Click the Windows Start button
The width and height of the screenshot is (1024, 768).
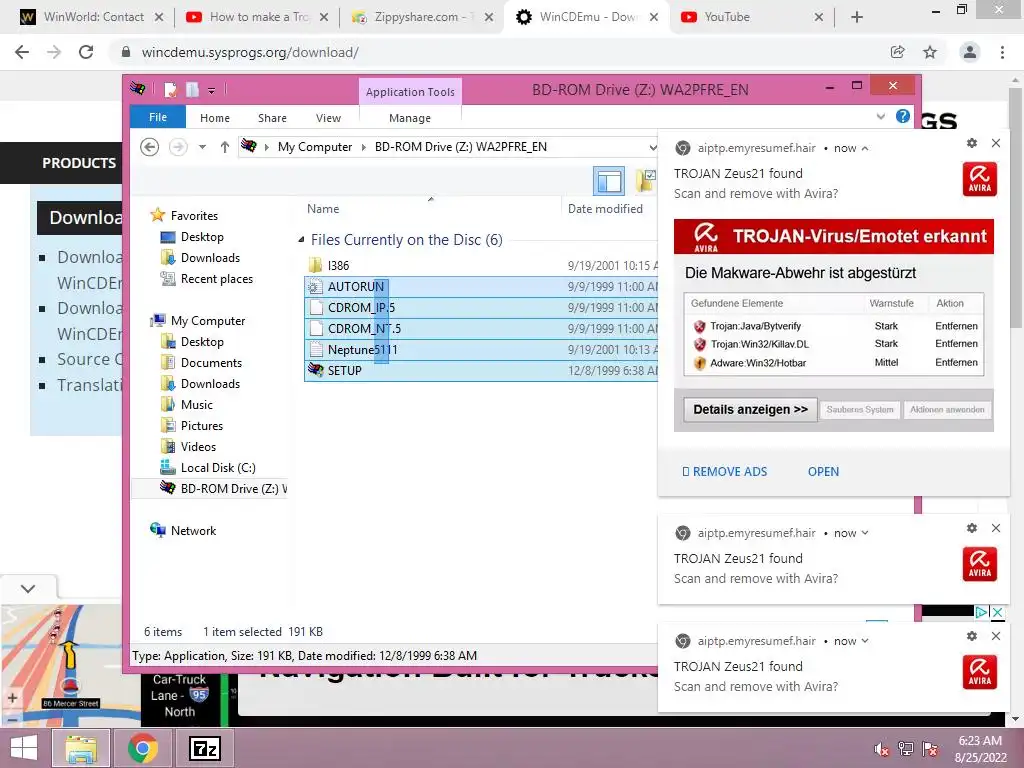click(x=24, y=748)
